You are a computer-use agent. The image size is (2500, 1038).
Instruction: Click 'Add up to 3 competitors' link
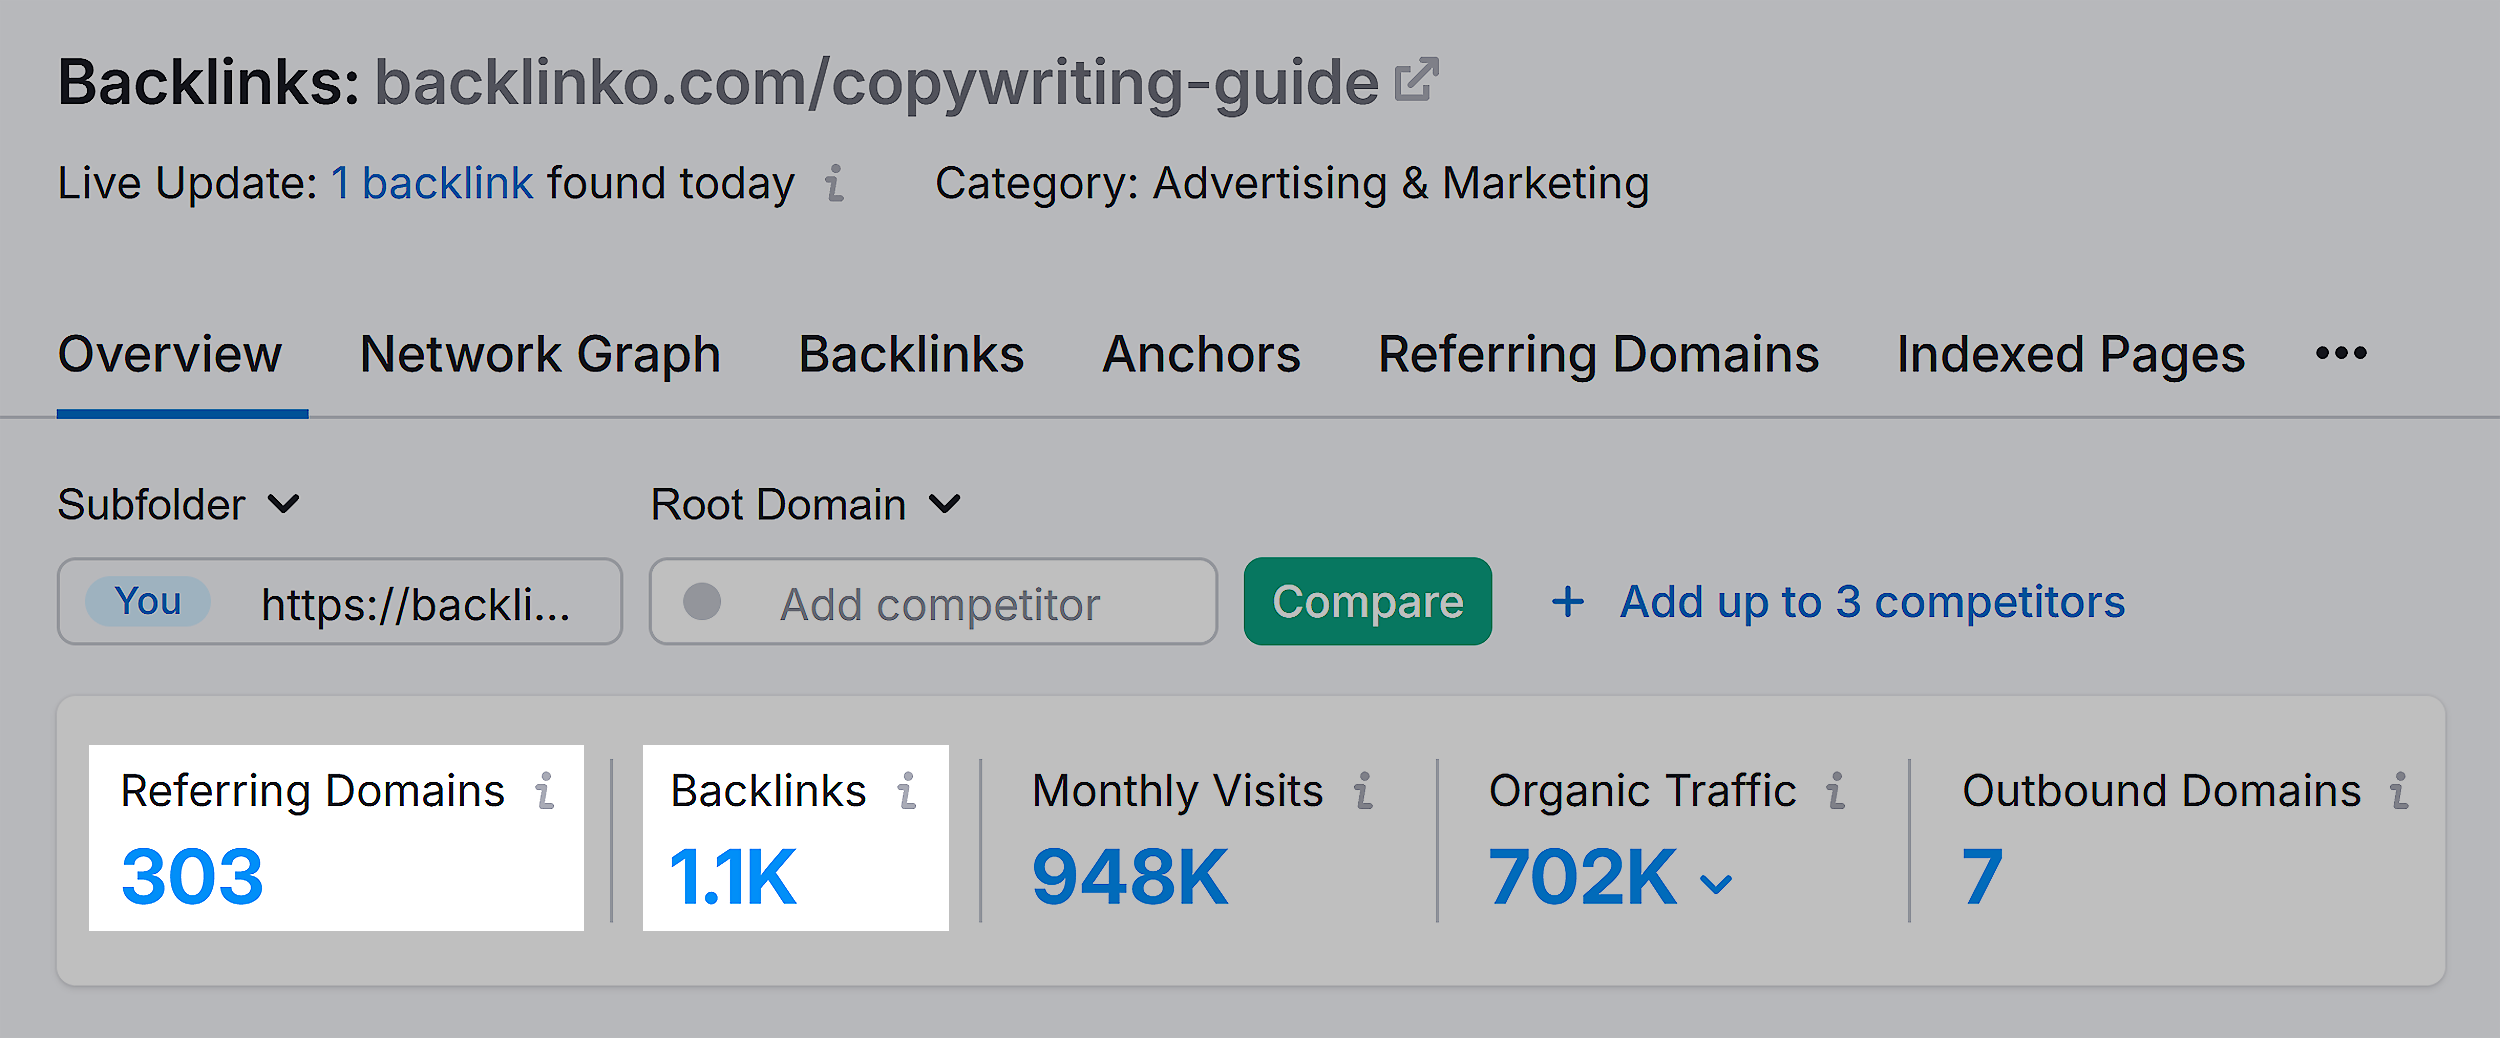pyautogui.click(x=1872, y=602)
